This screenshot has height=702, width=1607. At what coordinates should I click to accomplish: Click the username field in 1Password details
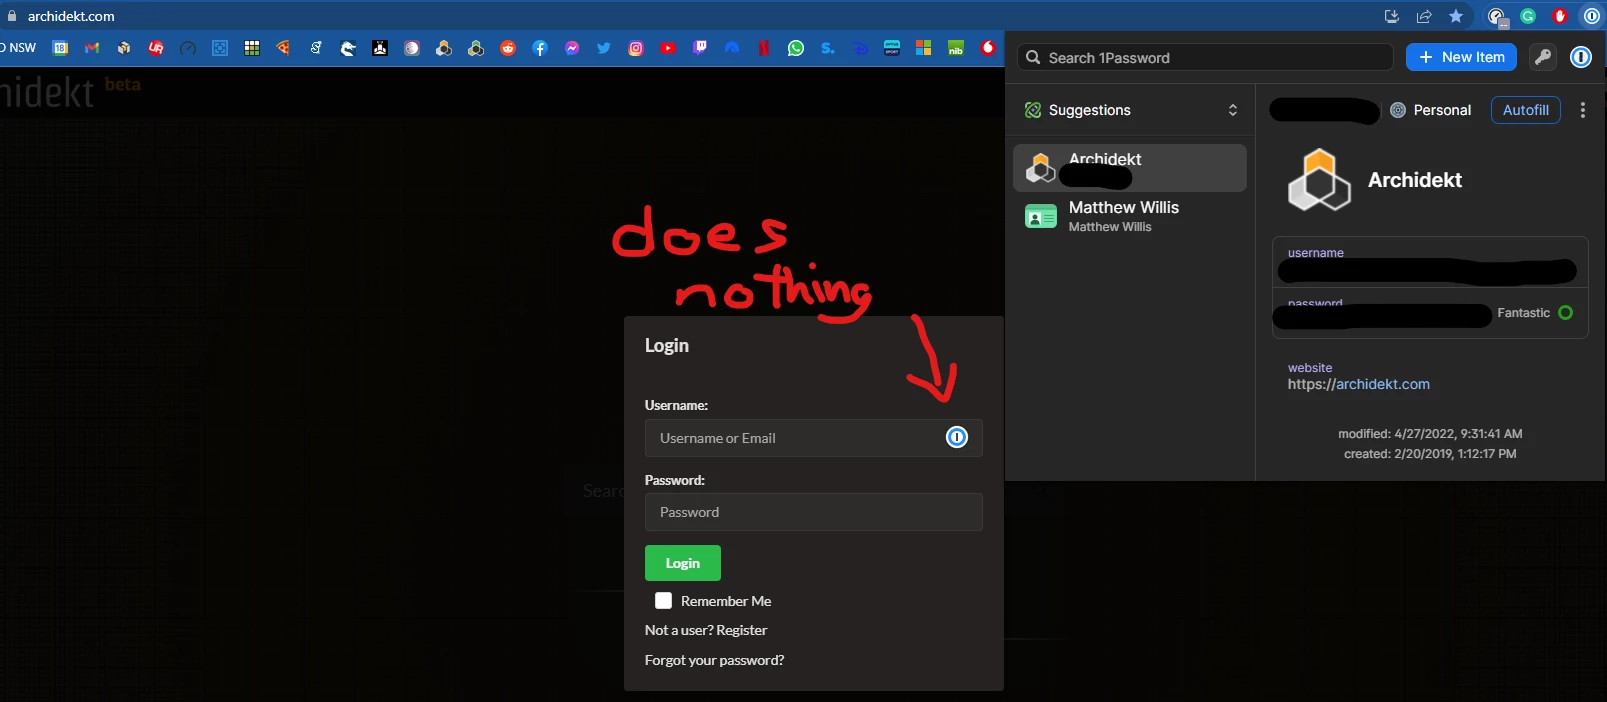coord(1430,263)
